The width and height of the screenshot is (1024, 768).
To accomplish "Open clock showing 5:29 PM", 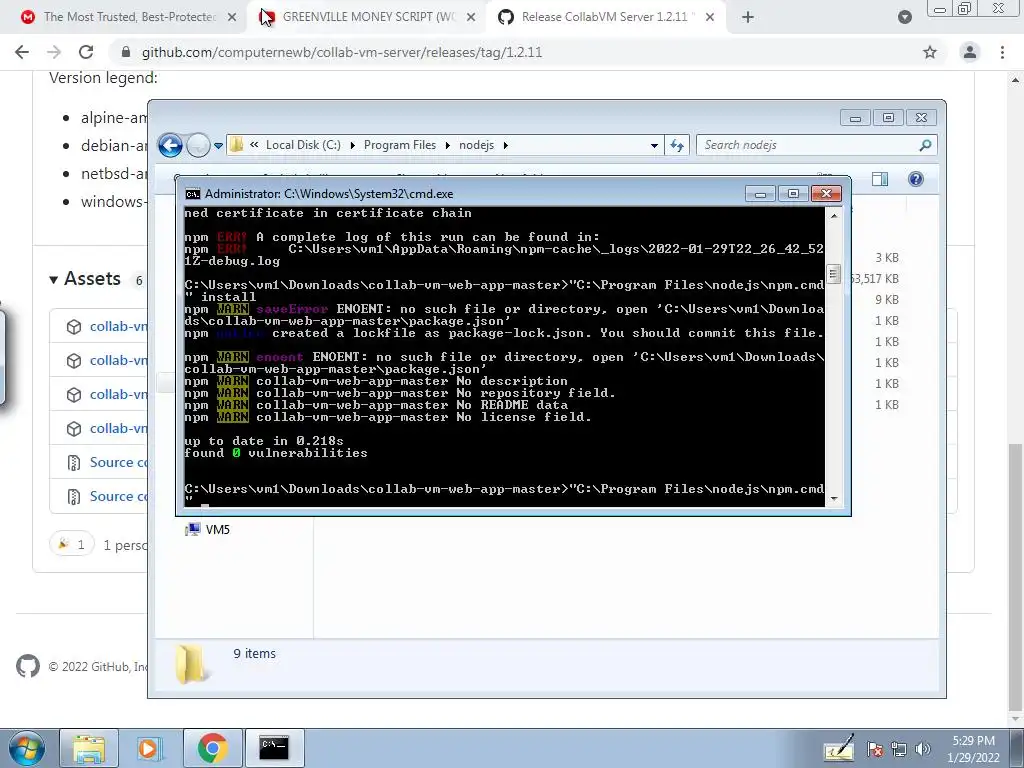I will 973,749.
